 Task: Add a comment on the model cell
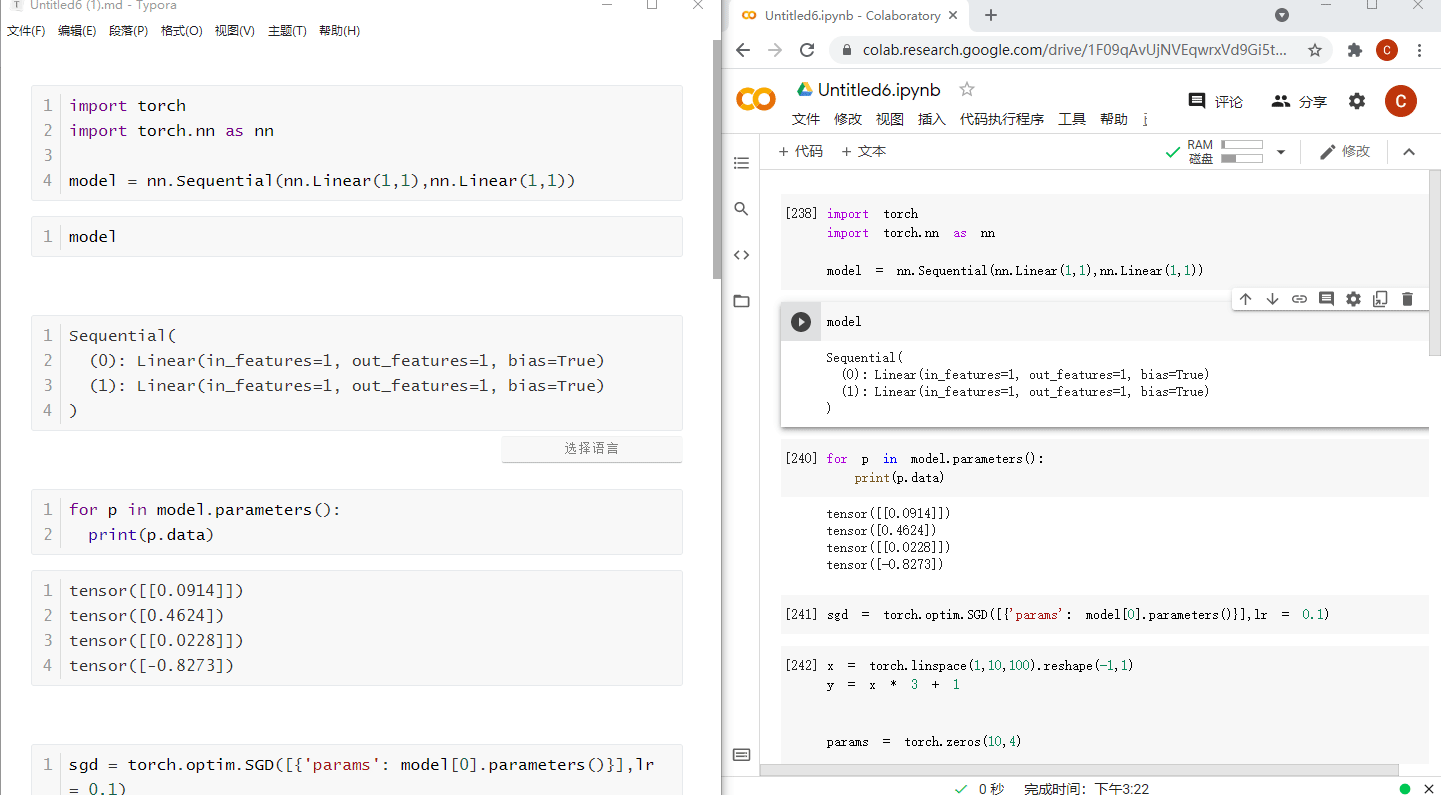point(1326,298)
